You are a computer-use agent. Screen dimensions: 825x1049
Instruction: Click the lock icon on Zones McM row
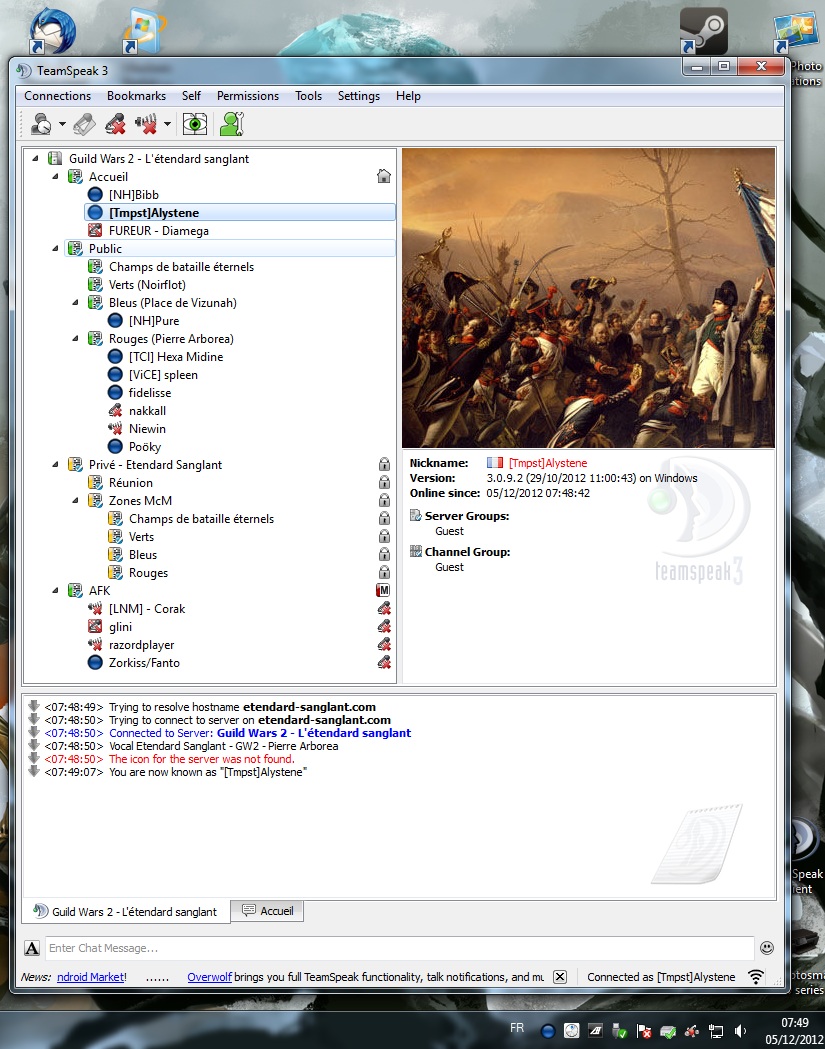[384, 500]
